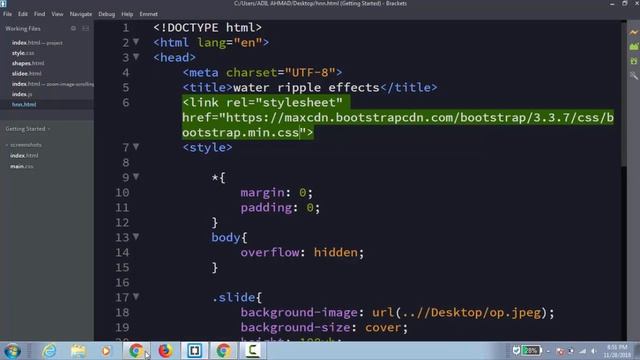Collapse the html tag fold on line 2

point(136,42)
